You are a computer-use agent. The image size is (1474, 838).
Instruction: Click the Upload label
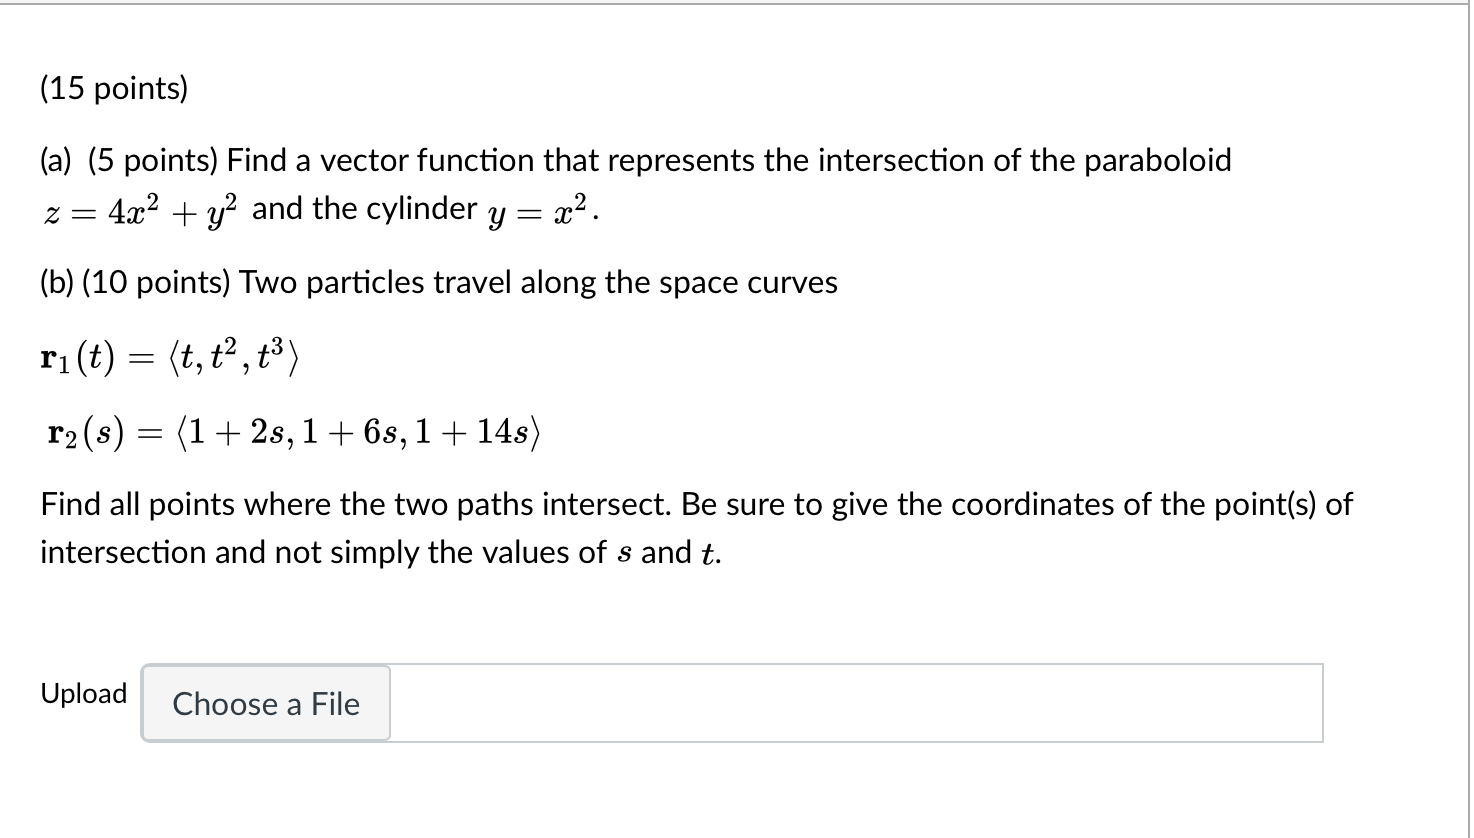pyautogui.click(x=83, y=693)
